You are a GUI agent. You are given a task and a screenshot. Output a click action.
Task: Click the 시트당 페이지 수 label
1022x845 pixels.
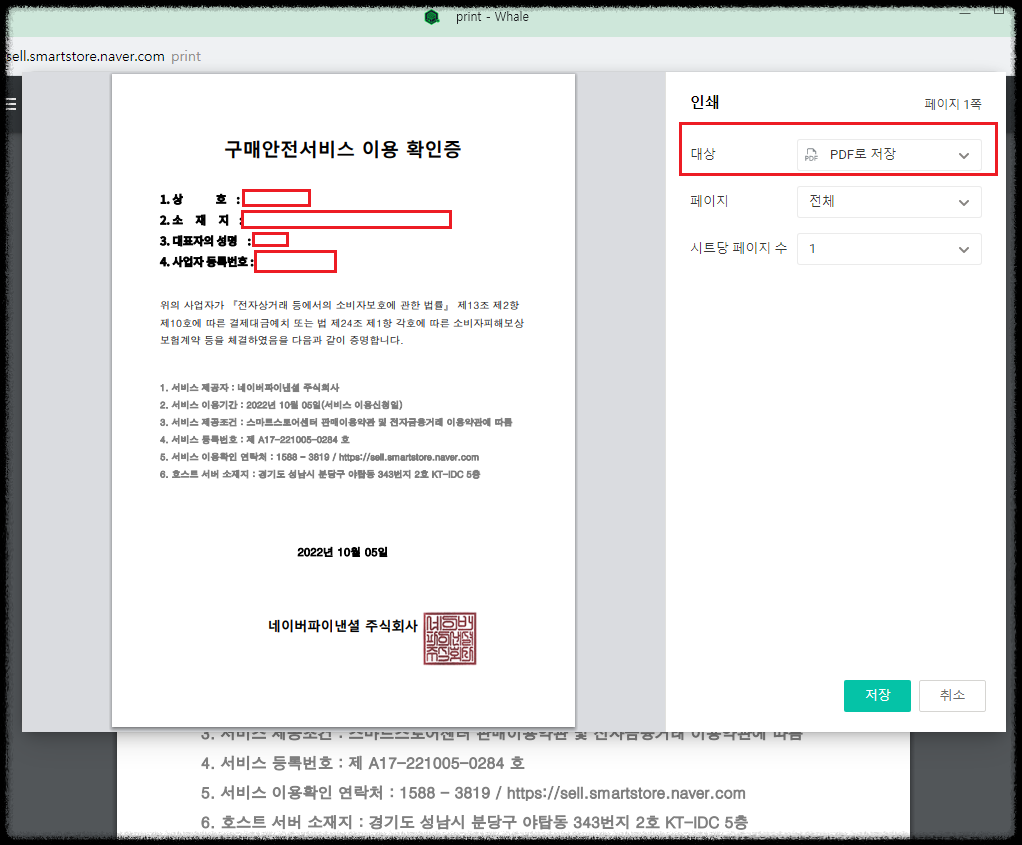point(738,248)
